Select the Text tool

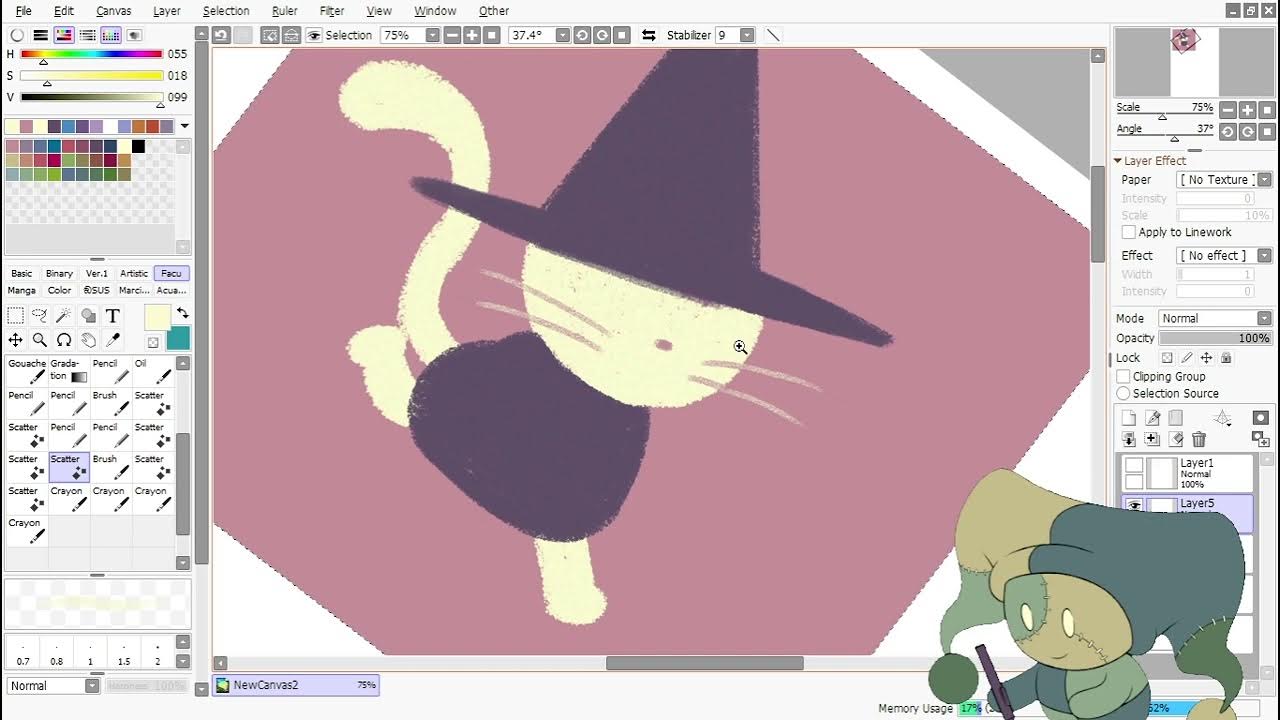[x=112, y=316]
